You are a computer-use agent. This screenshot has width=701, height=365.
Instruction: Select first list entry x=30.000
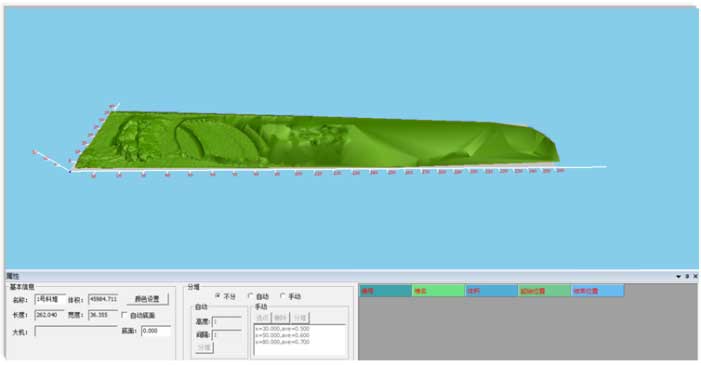[x=282, y=329]
